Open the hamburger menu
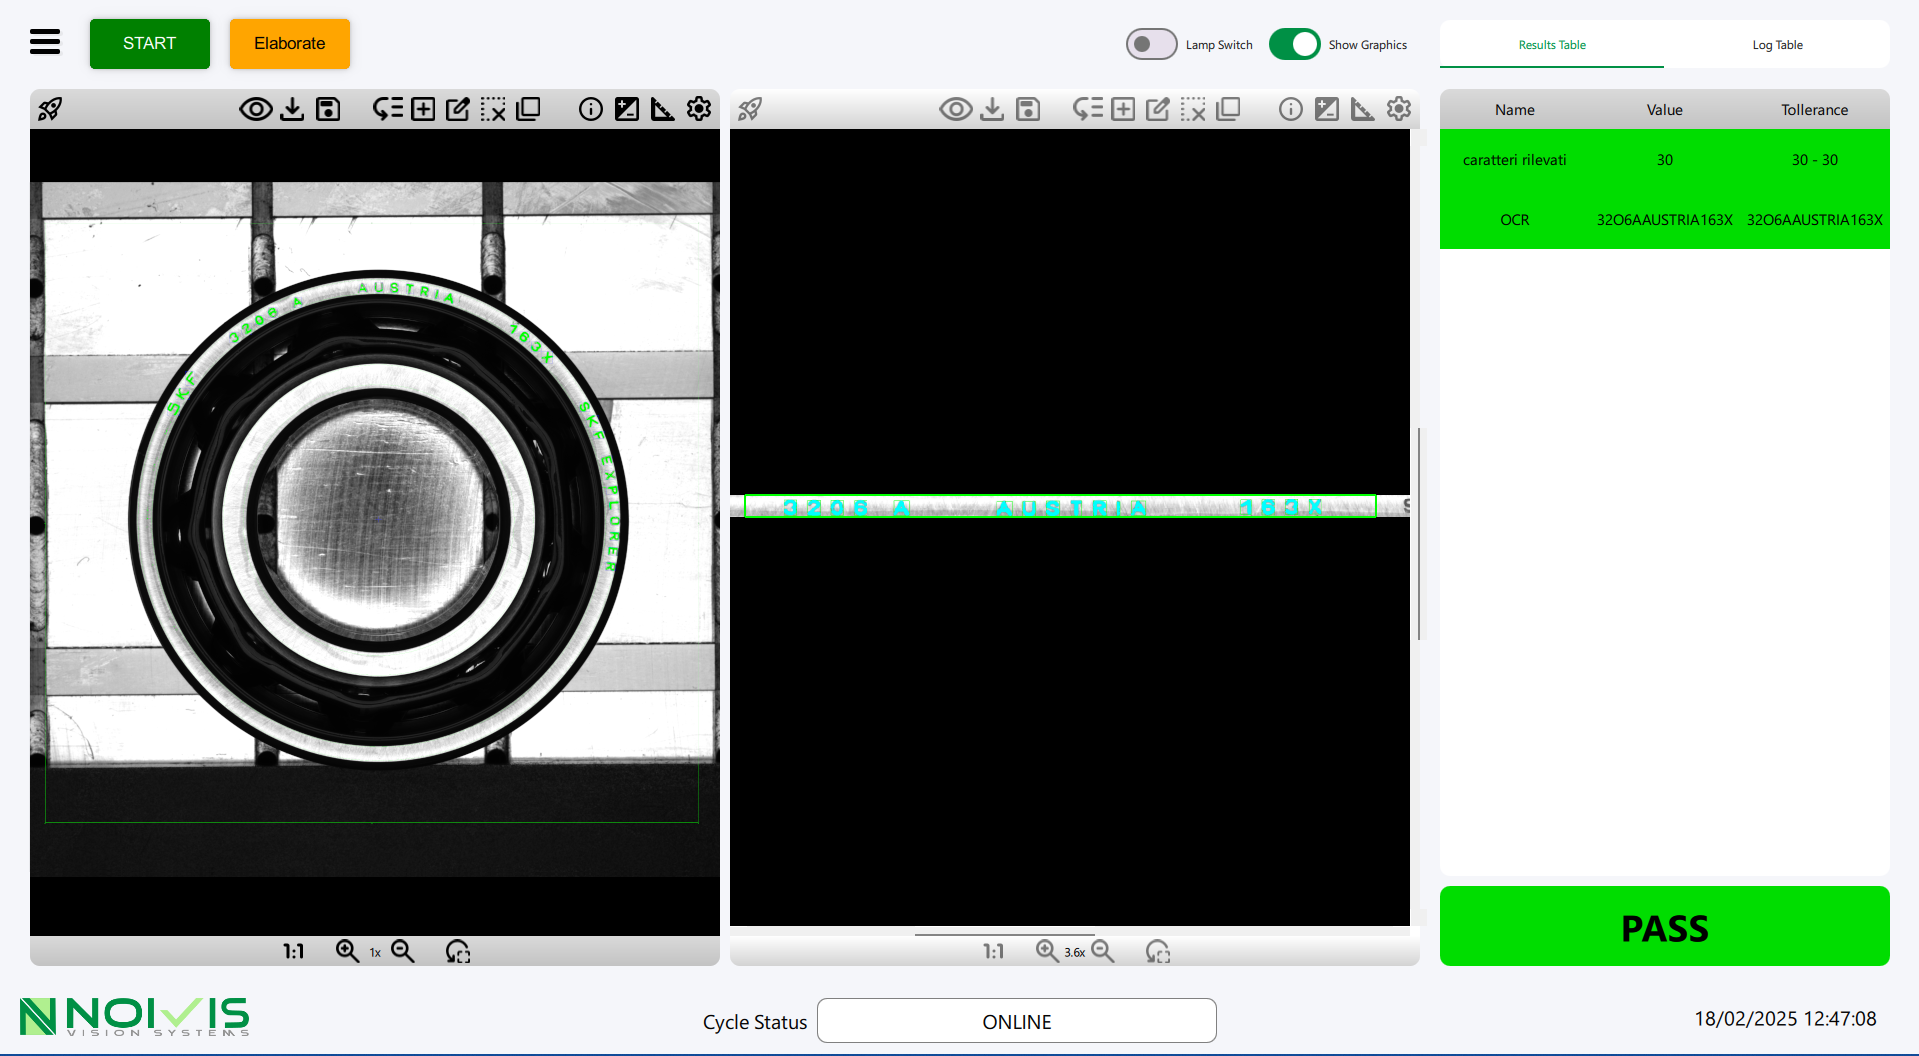Image resolution: width=1919 pixels, height=1056 pixels. pyautogui.click(x=45, y=42)
